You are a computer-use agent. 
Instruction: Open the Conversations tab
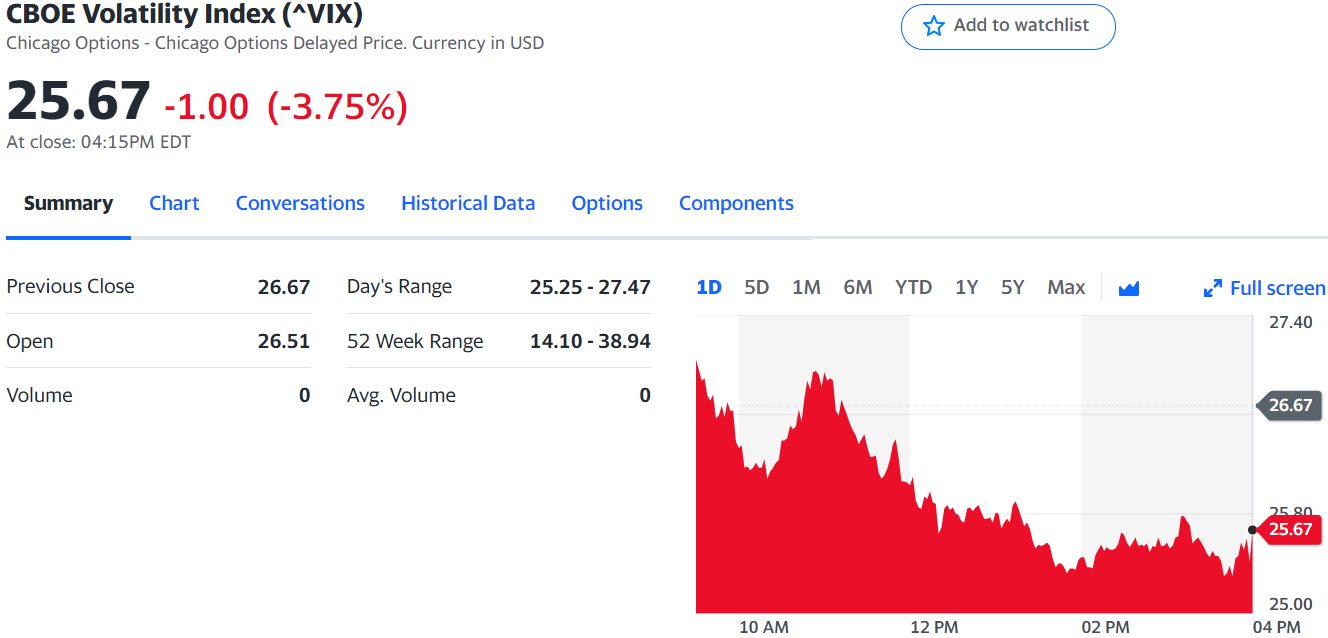point(300,203)
